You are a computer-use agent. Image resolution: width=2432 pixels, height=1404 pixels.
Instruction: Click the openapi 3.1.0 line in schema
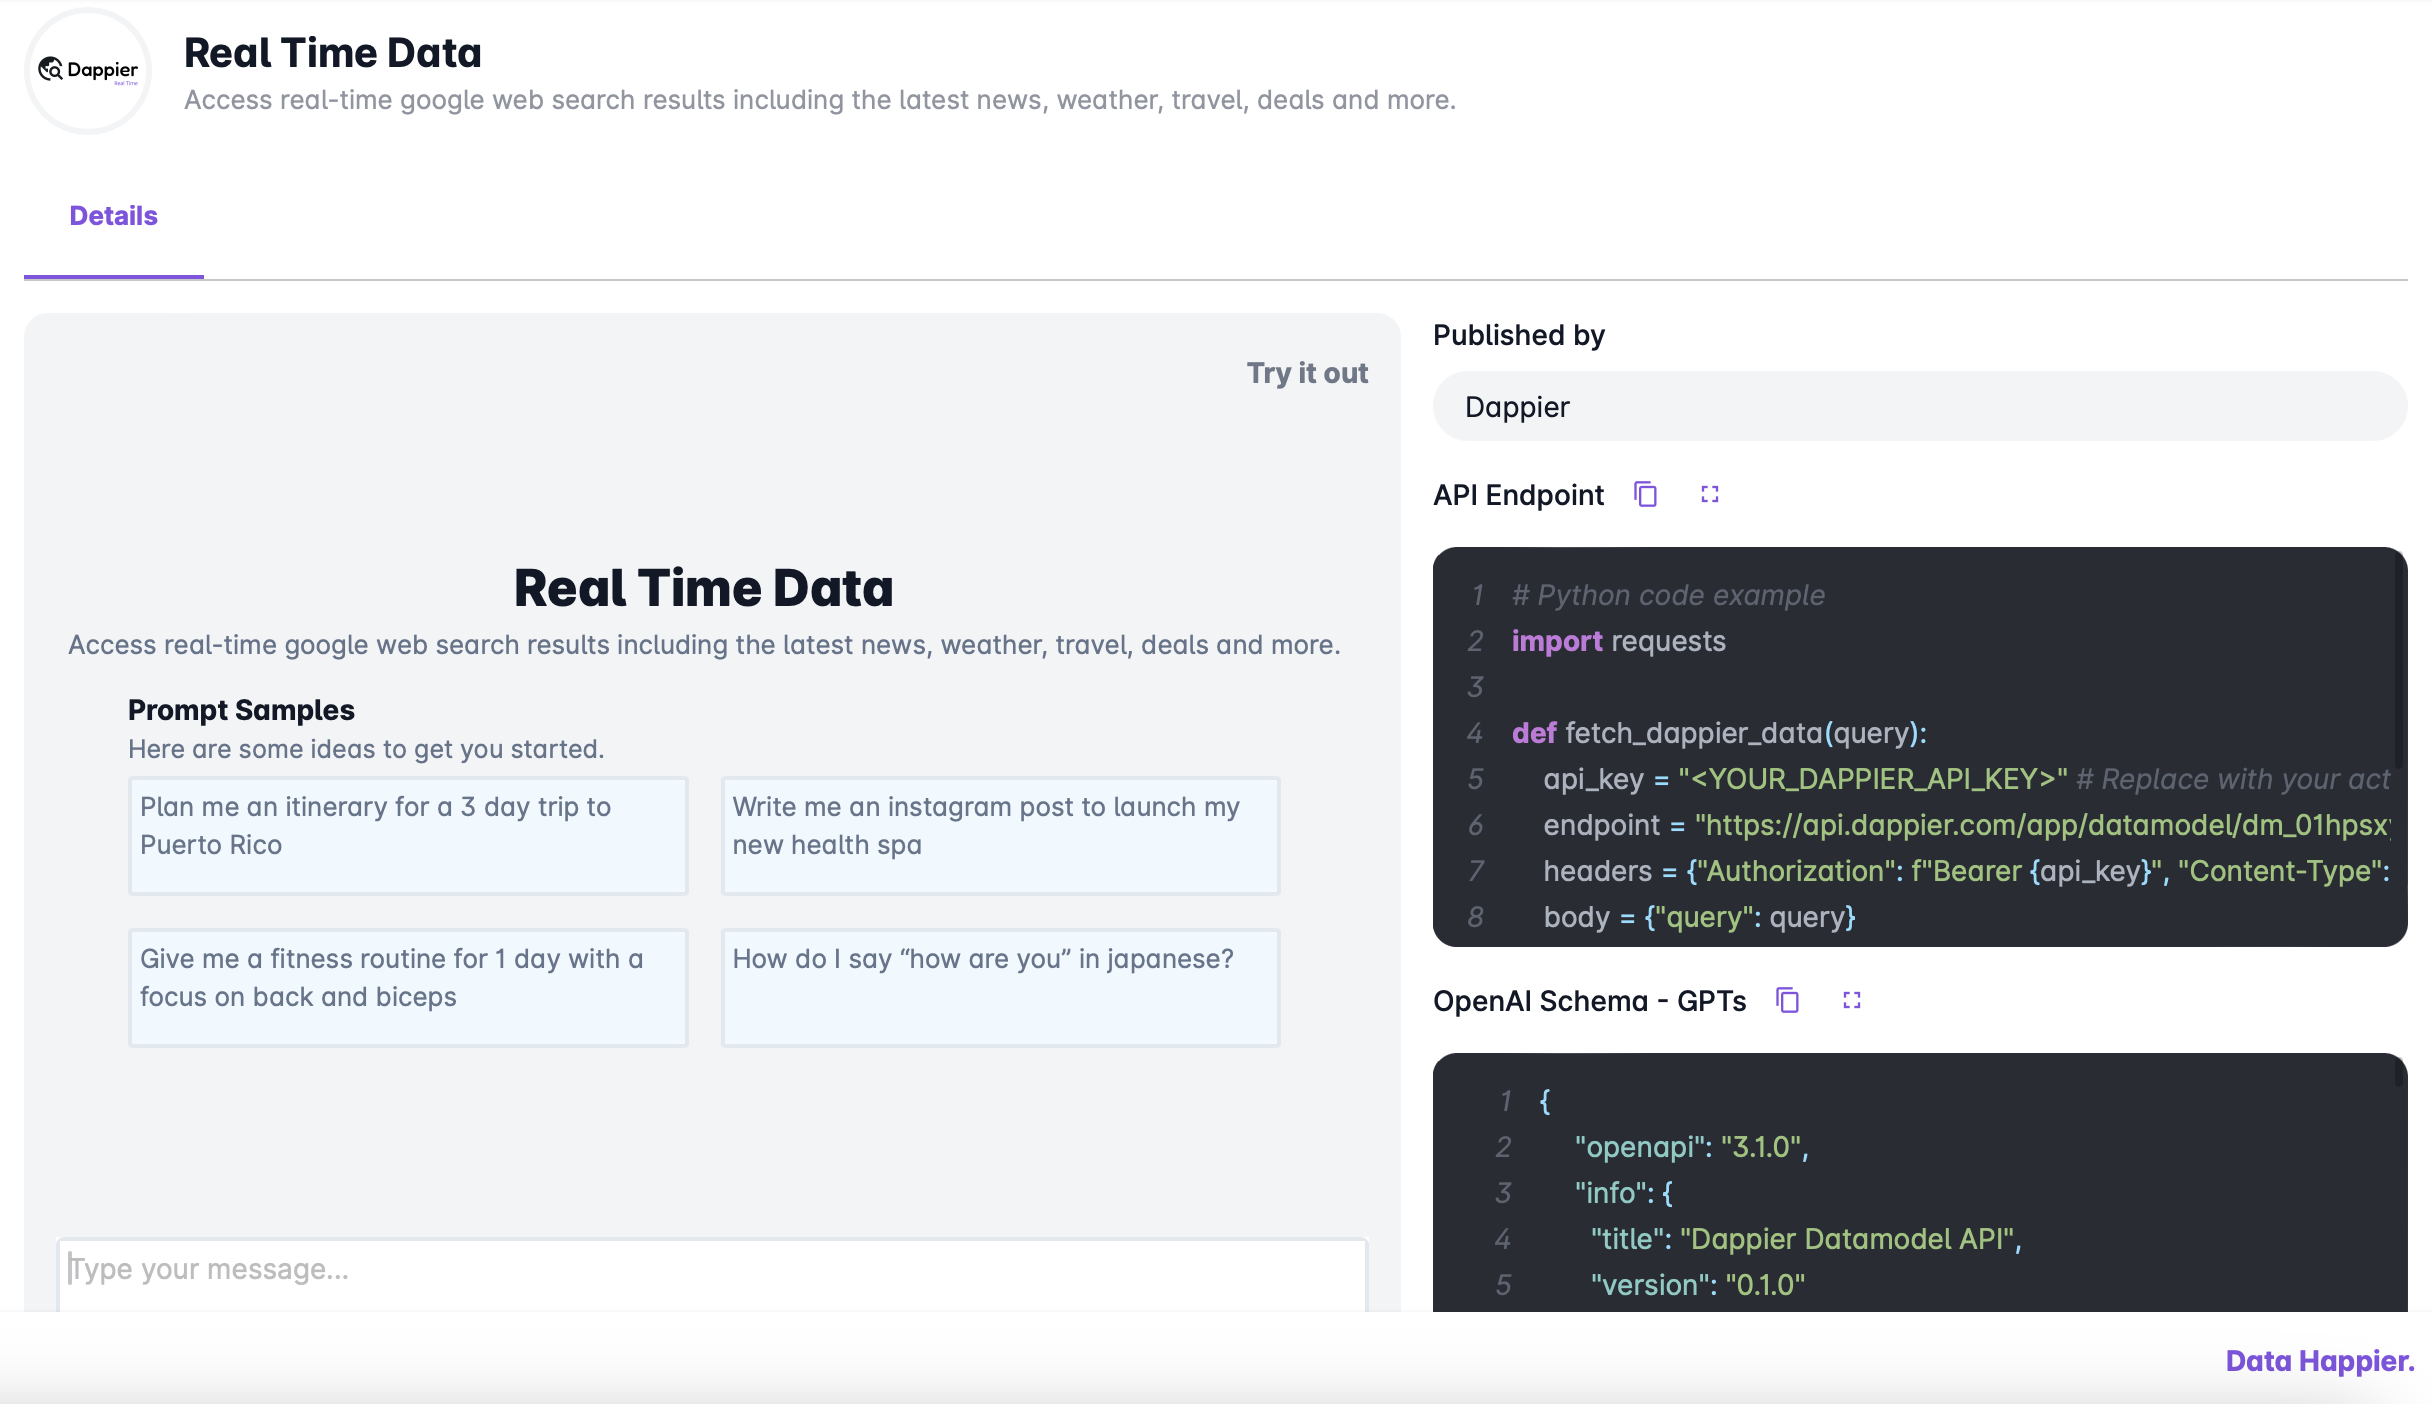click(x=1691, y=1147)
